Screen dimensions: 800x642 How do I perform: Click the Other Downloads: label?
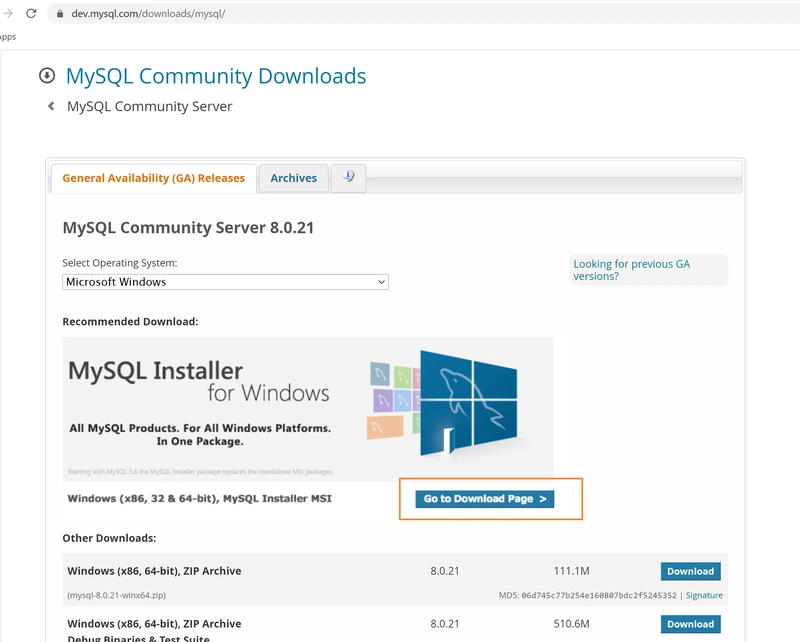click(x=109, y=538)
